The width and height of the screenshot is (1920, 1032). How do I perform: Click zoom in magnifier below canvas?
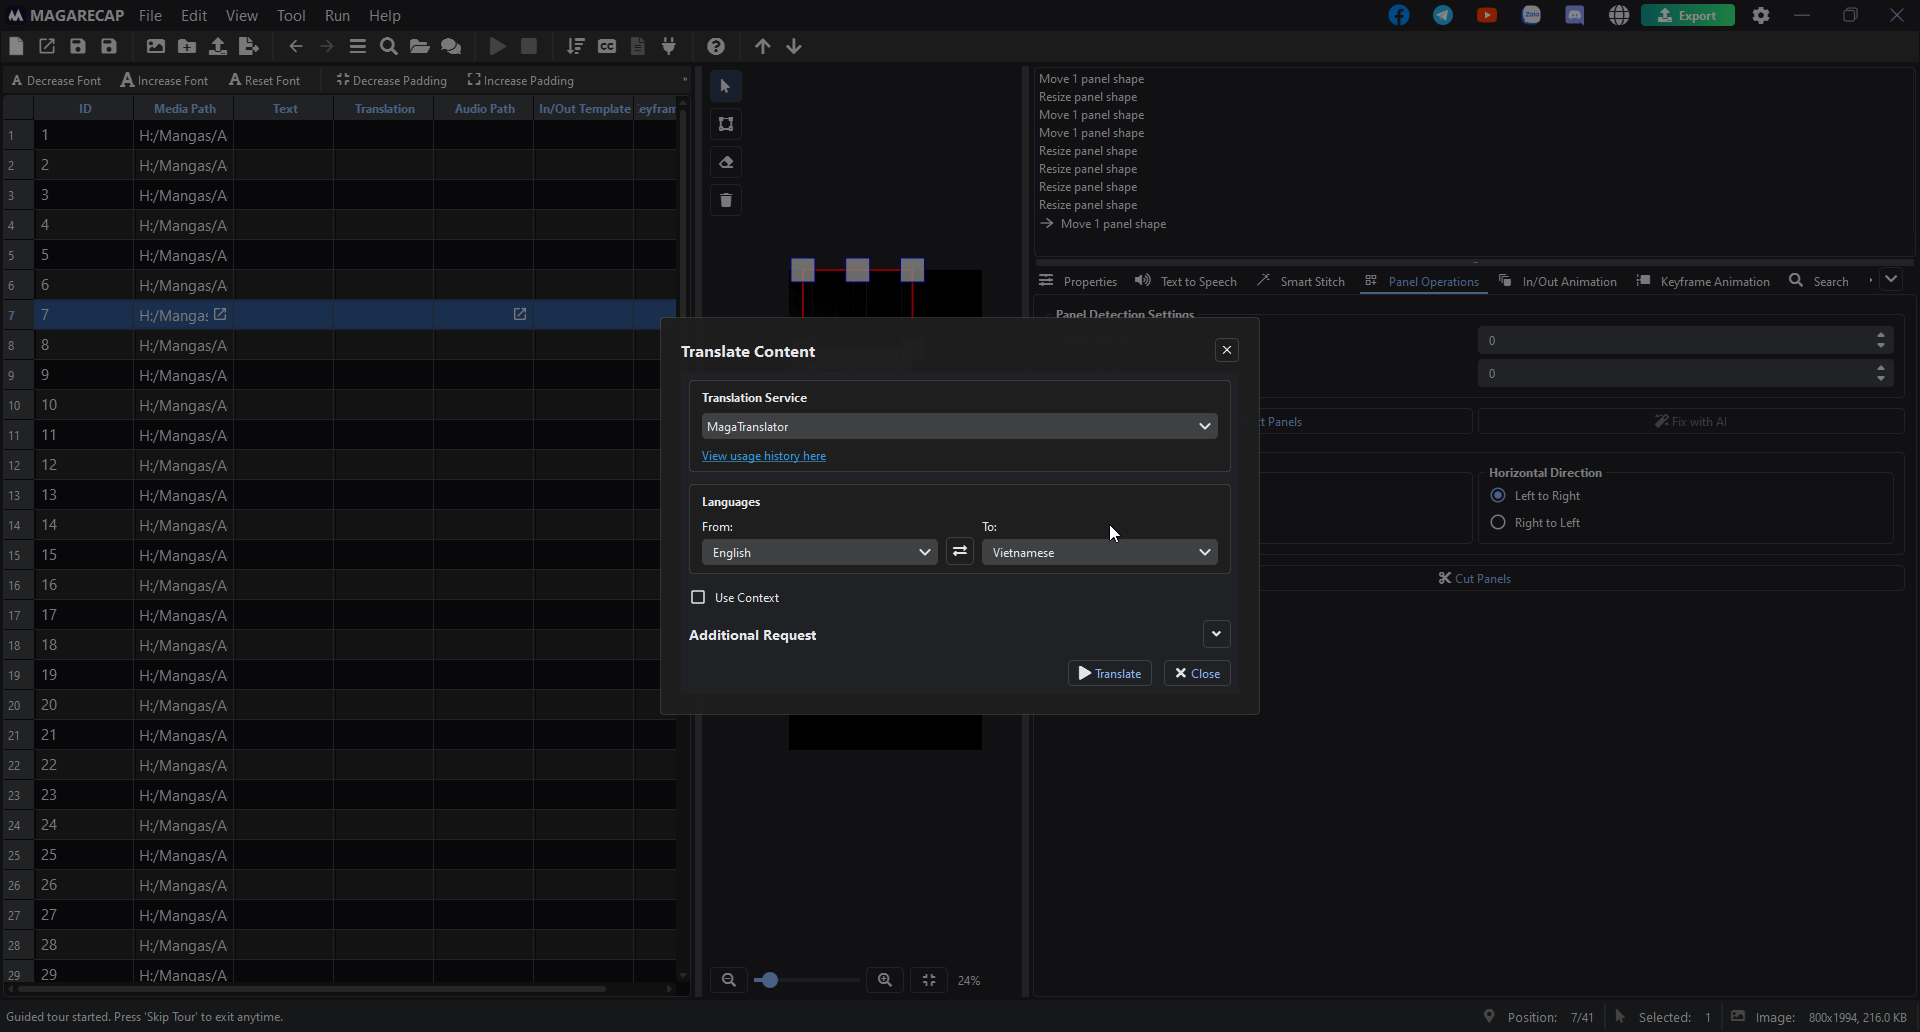tap(885, 980)
